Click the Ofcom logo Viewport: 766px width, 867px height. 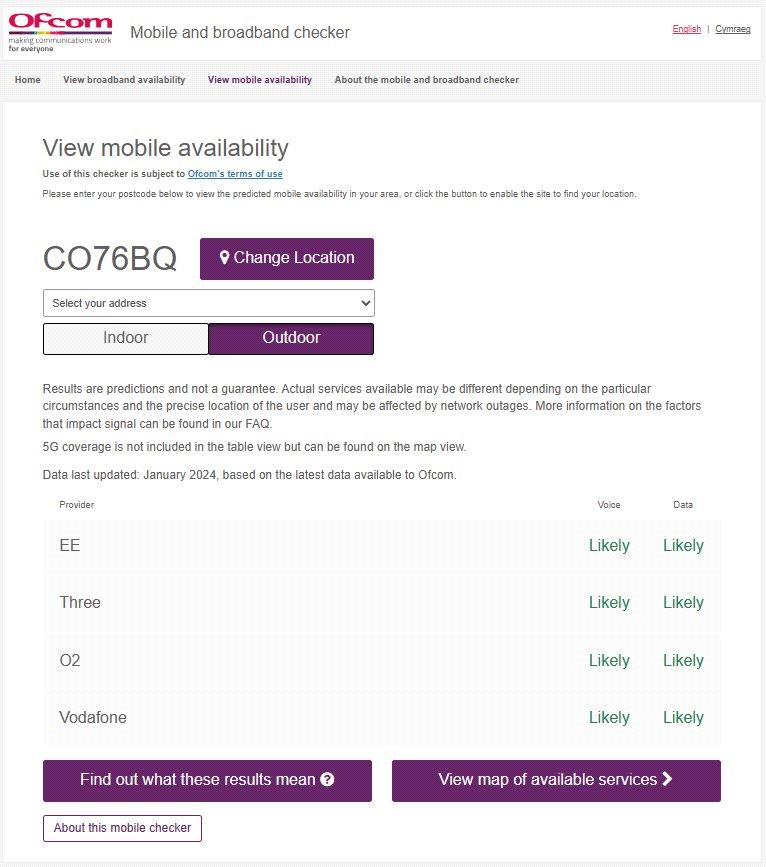60,33
